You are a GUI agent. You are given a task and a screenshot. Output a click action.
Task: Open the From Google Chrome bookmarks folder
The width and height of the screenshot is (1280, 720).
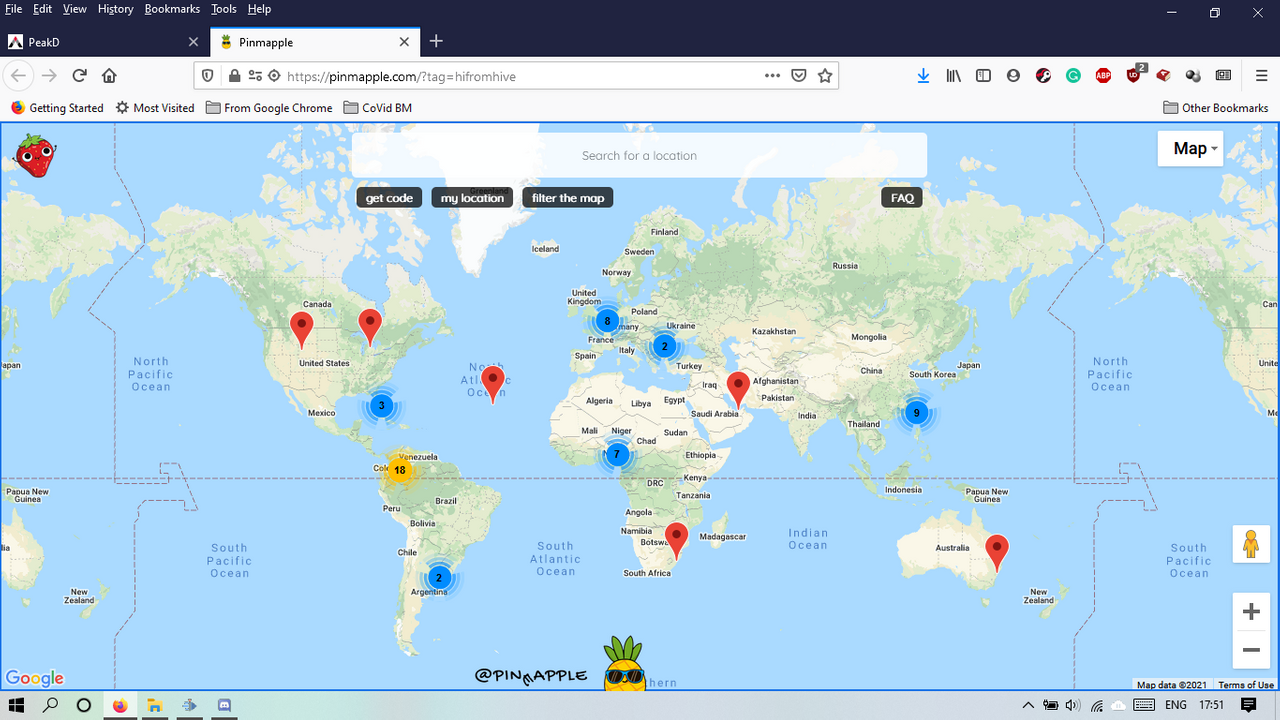tap(269, 108)
